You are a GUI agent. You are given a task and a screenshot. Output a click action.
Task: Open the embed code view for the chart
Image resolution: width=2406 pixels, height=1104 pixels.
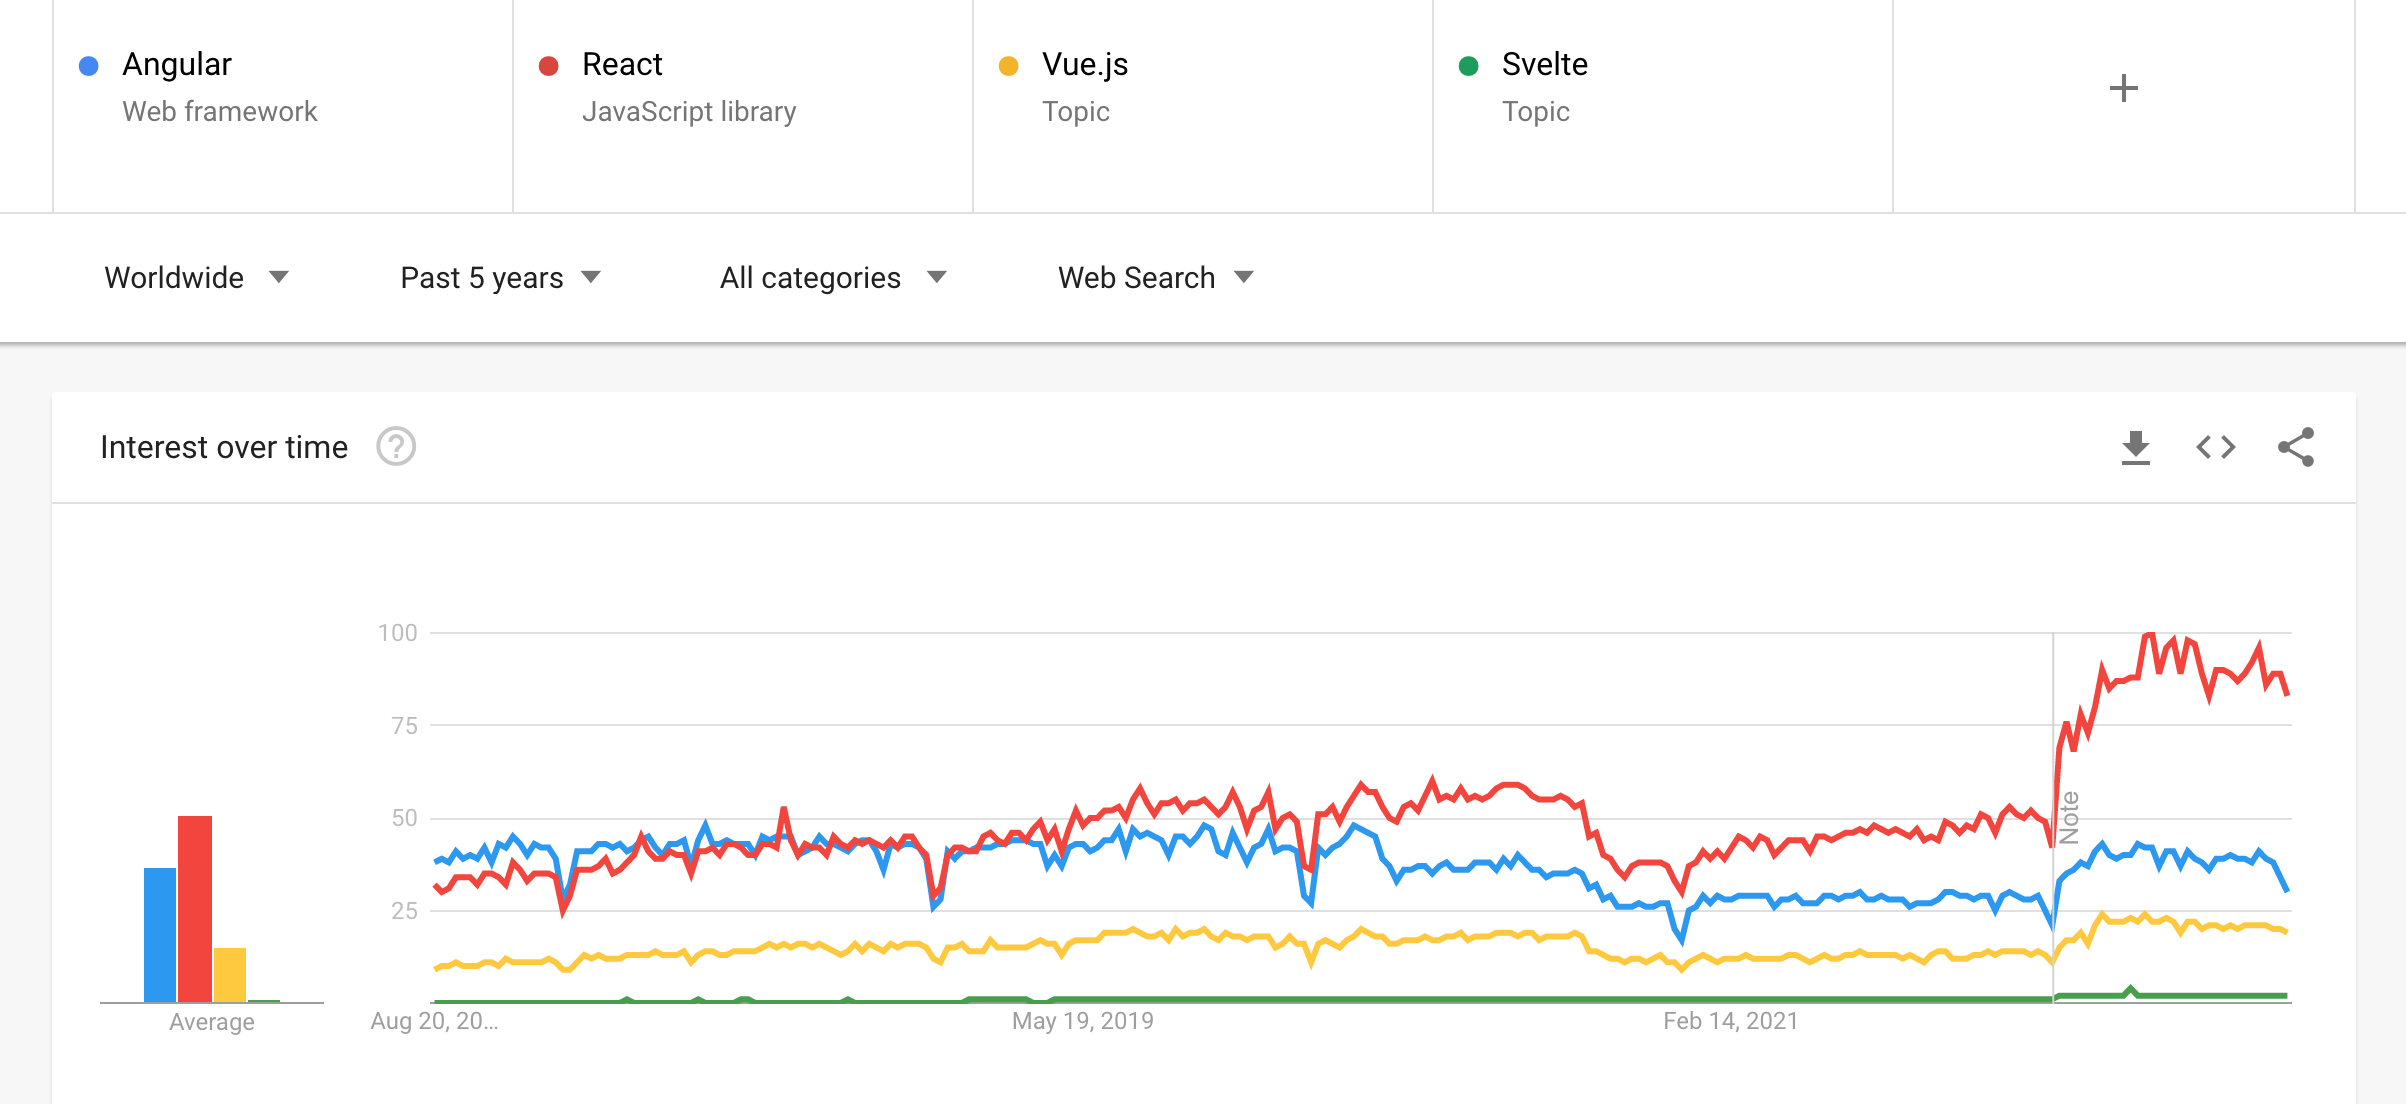(x=2216, y=447)
